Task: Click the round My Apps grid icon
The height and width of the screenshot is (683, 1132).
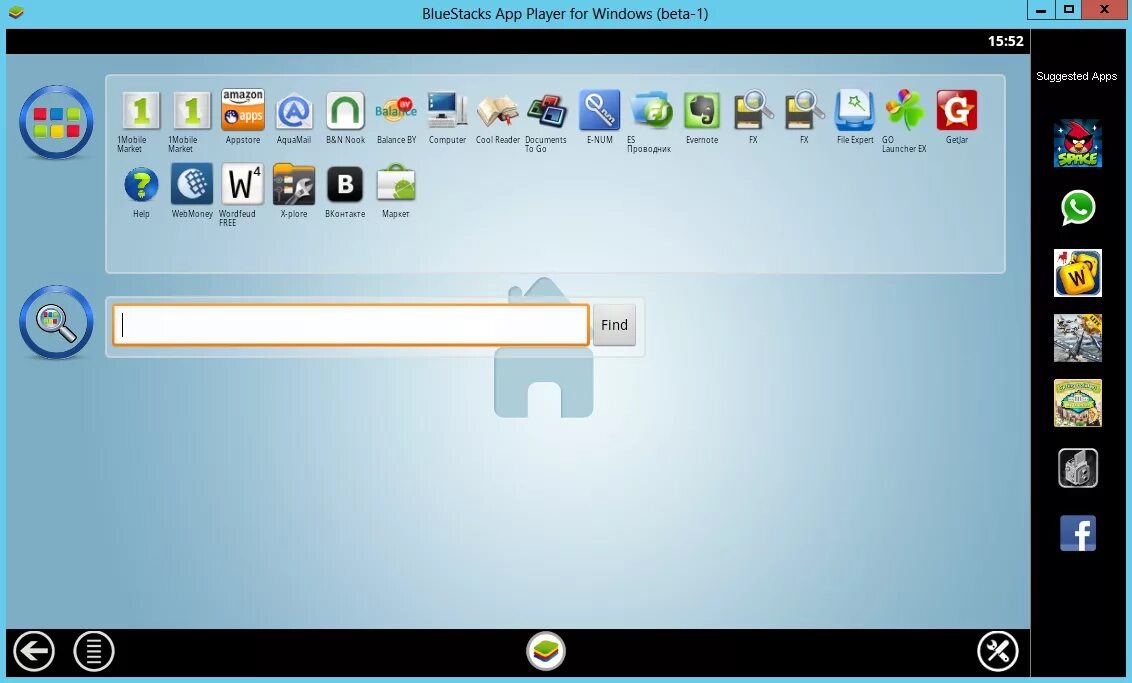Action: [x=56, y=121]
